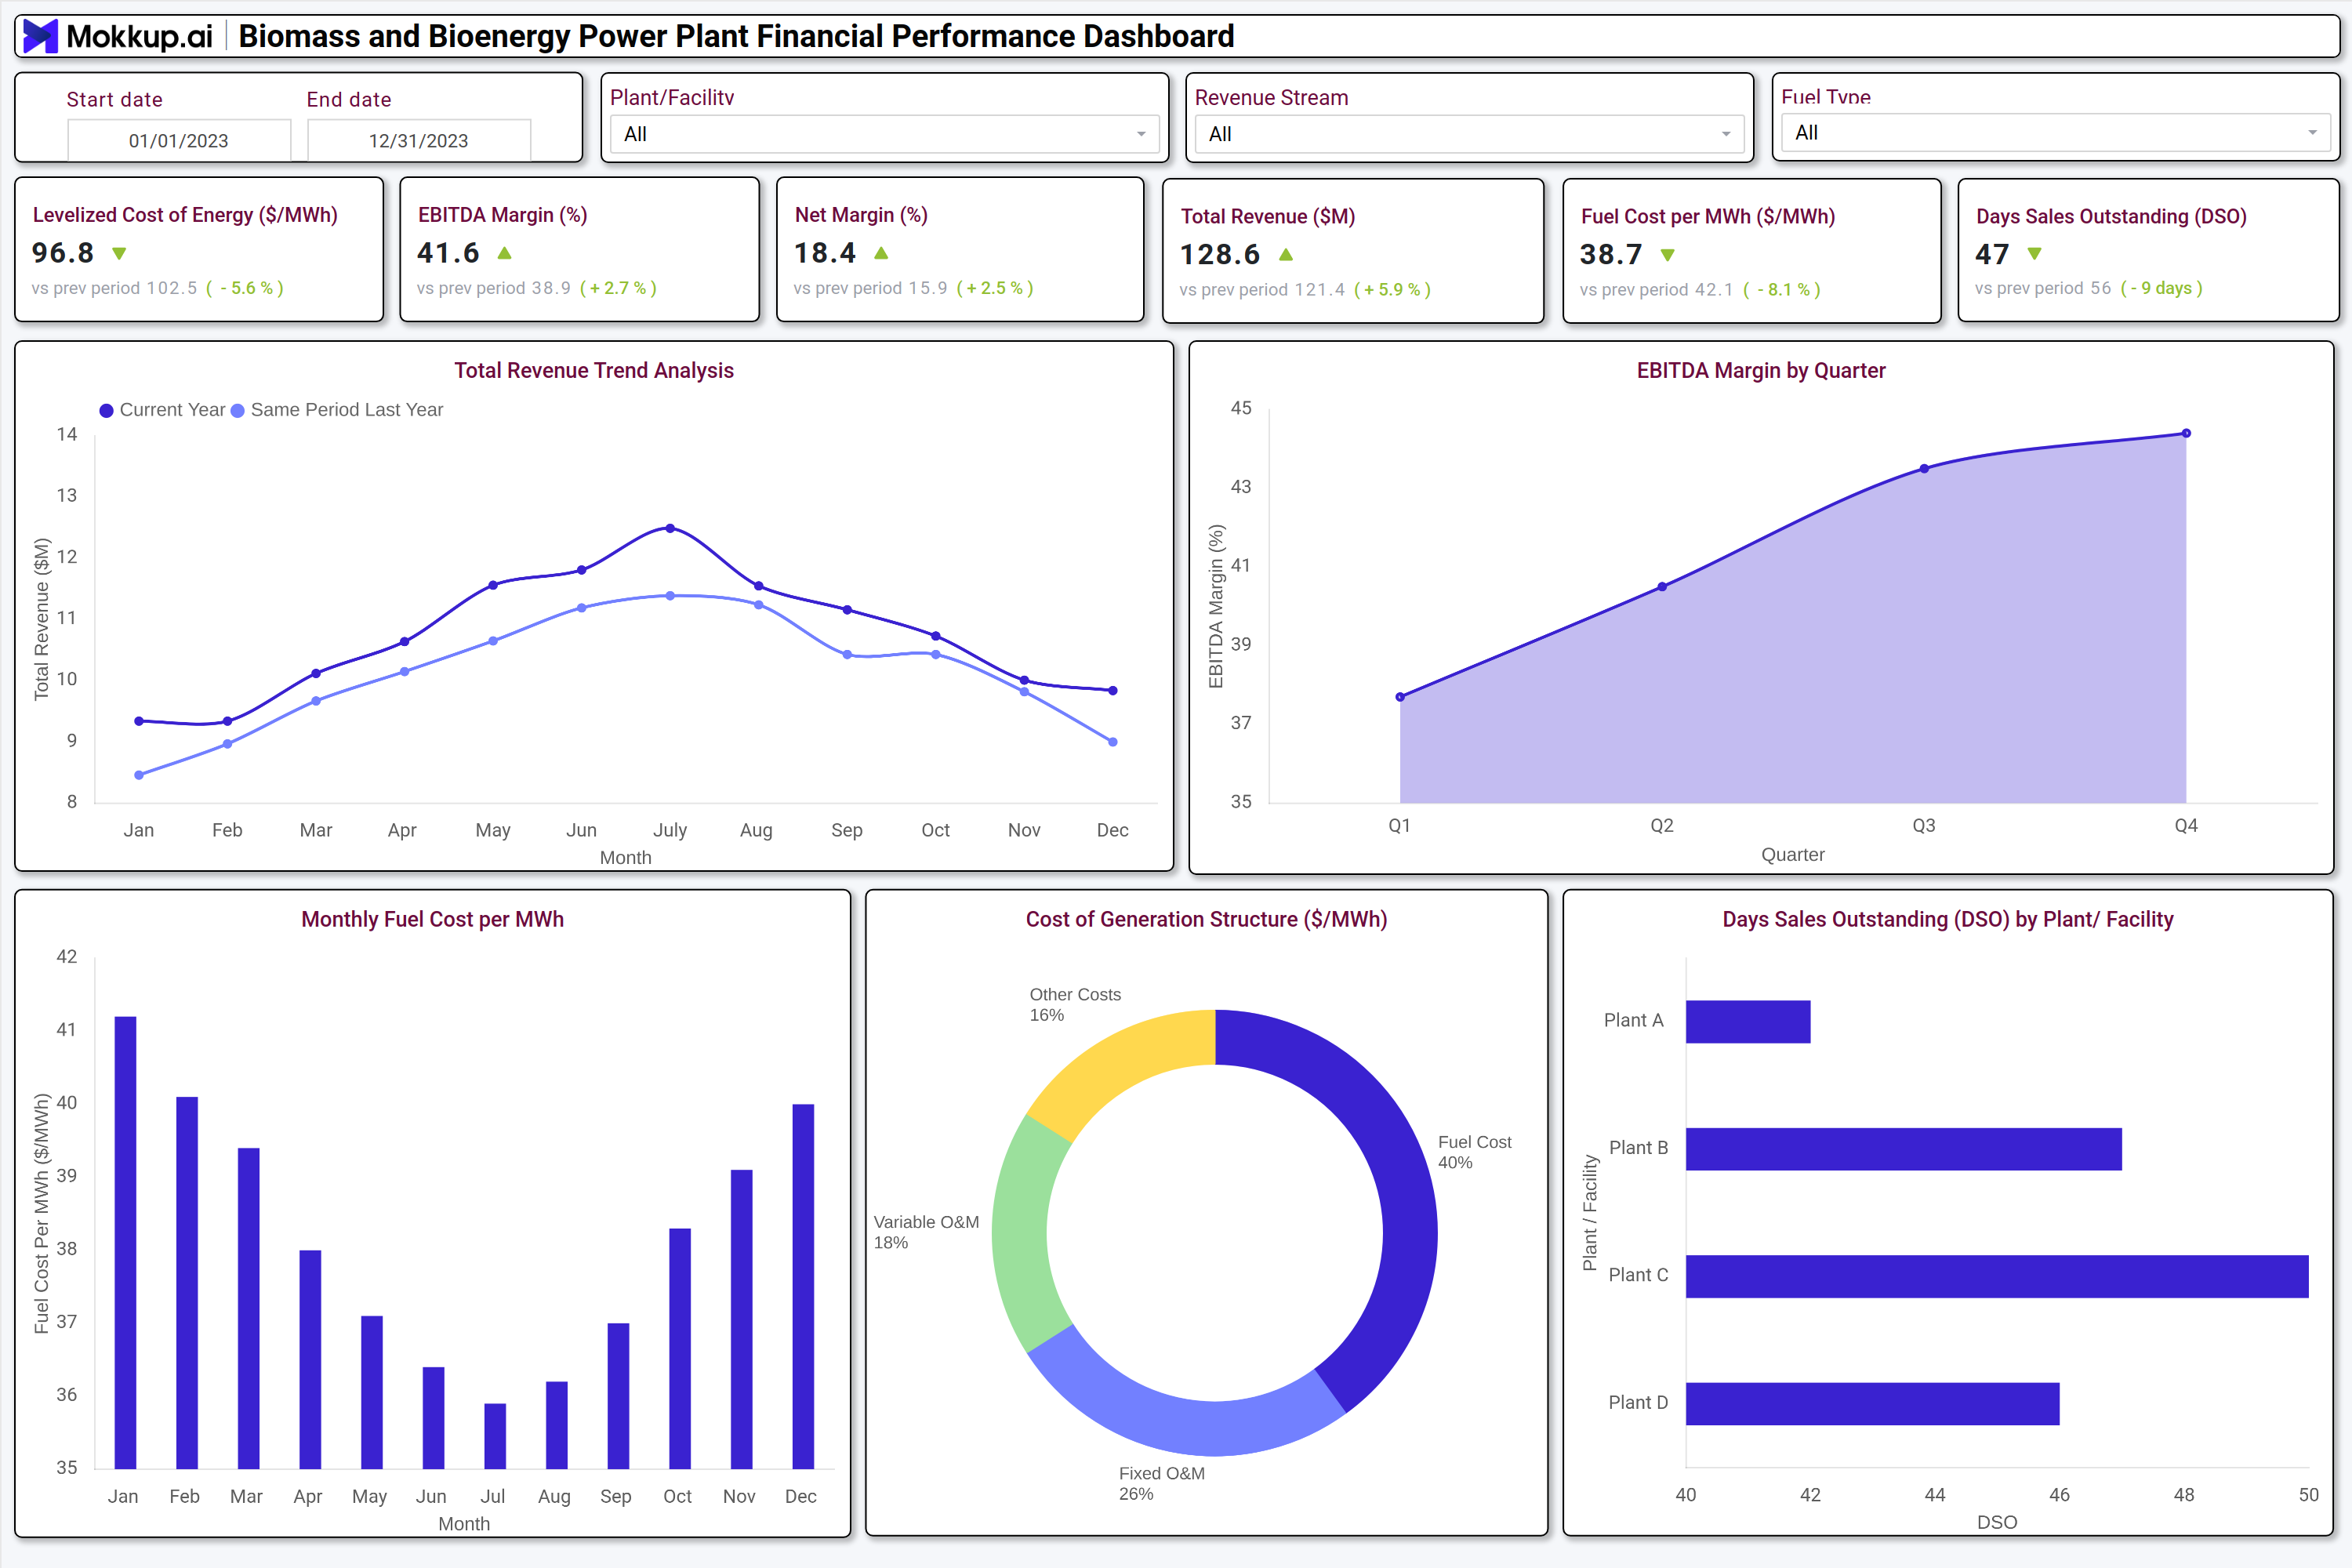Viewport: 2352px width, 1568px height.
Task: Click the EBITDA Margin up-trend arrow
Action: (505, 253)
